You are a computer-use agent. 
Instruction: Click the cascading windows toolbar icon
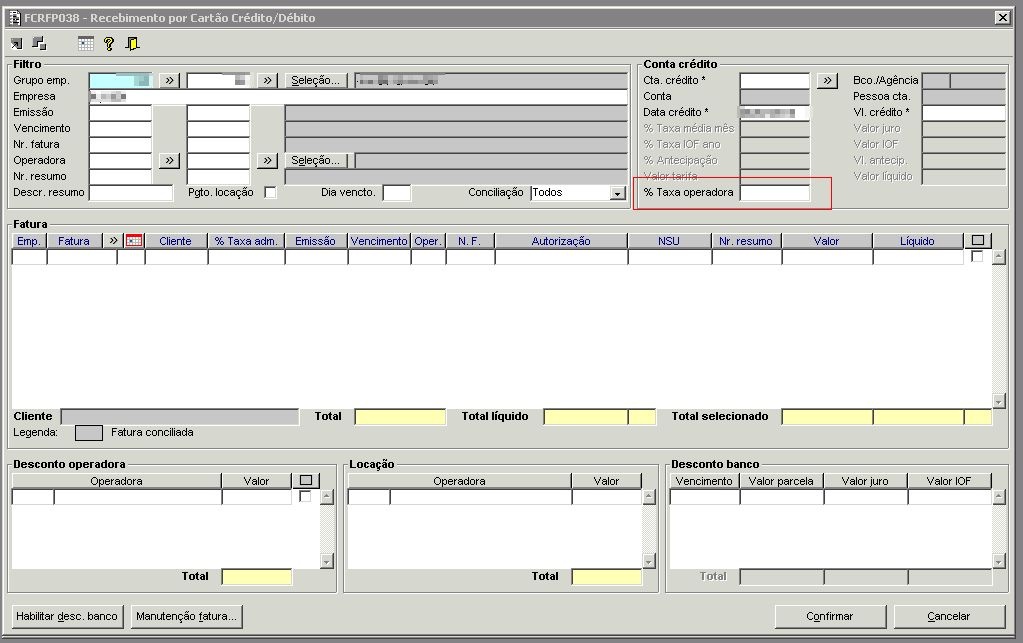tap(40, 44)
